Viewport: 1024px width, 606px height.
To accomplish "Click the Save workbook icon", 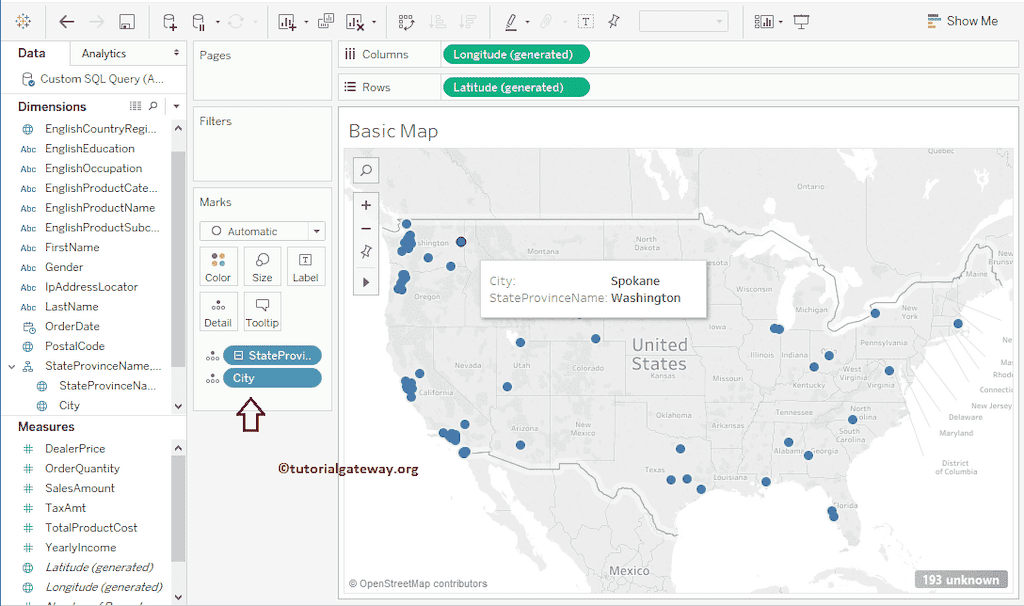I will click(127, 21).
